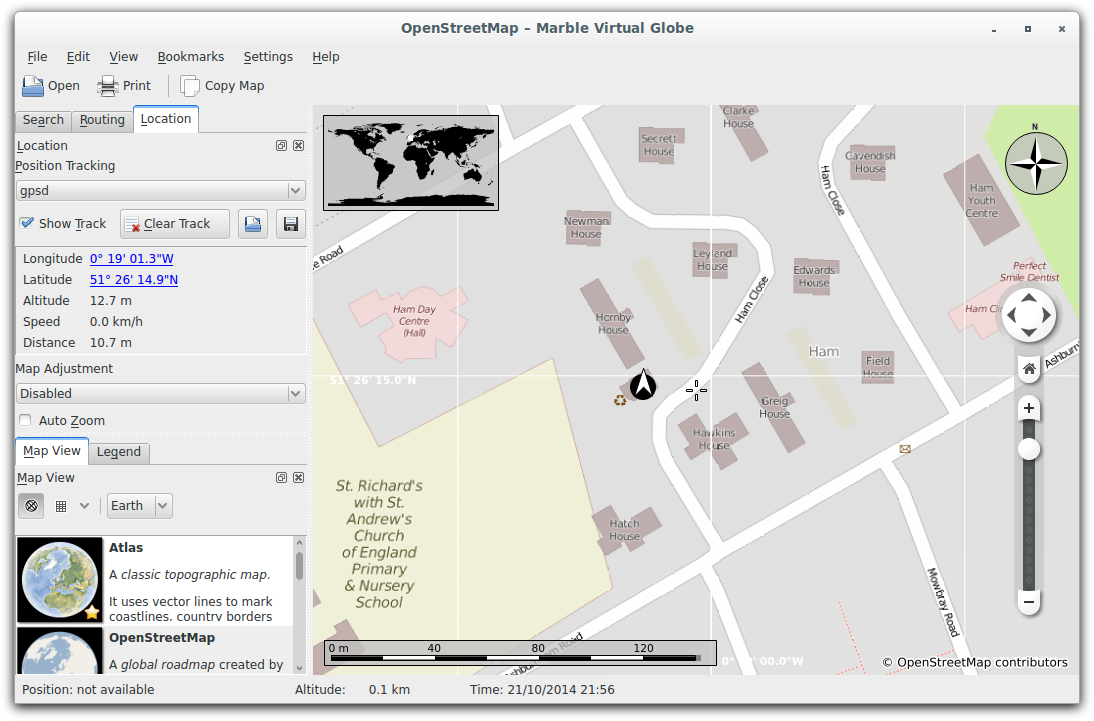
Task: Click the post box envelope icon on map
Action: (905, 449)
